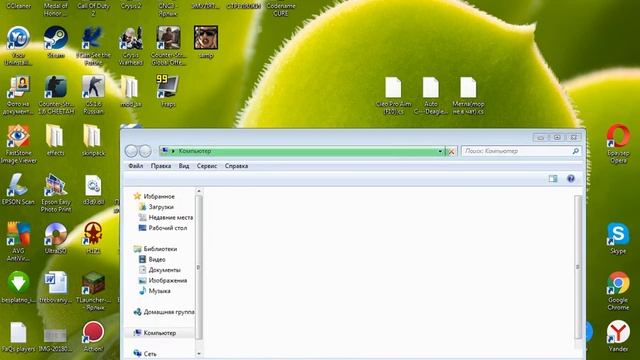Select the Auto C-Deagle file icon
The height and width of the screenshot is (360, 640).
pyautogui.click(x=431, y=96)
